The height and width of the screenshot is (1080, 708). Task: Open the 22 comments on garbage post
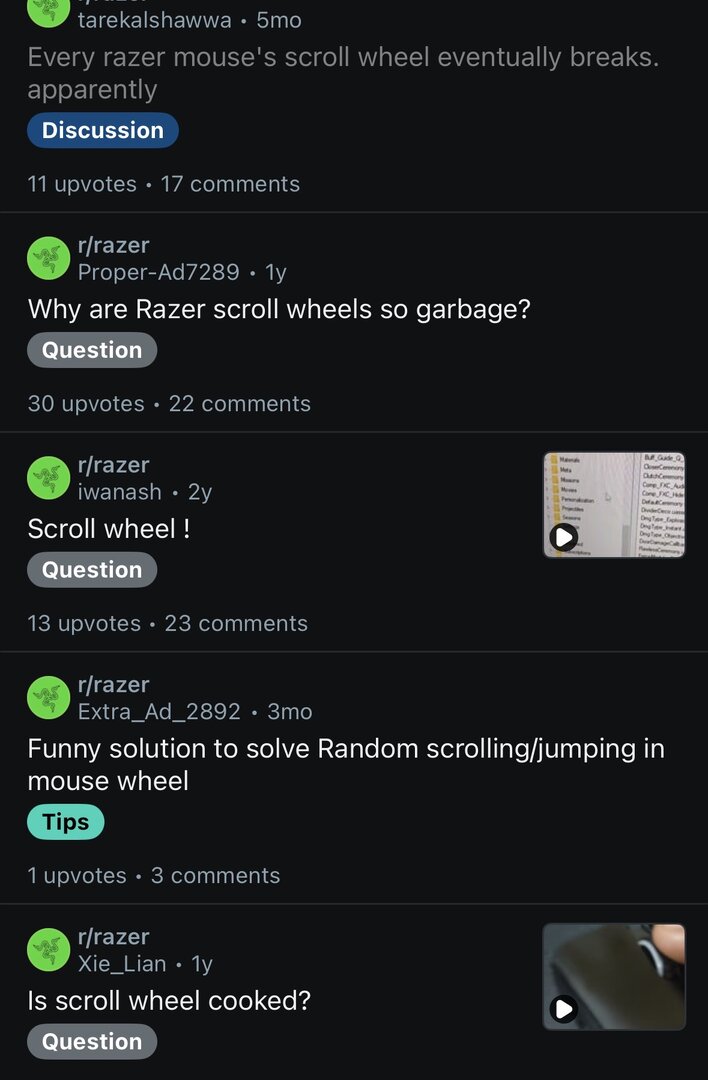tap(240, 404)
